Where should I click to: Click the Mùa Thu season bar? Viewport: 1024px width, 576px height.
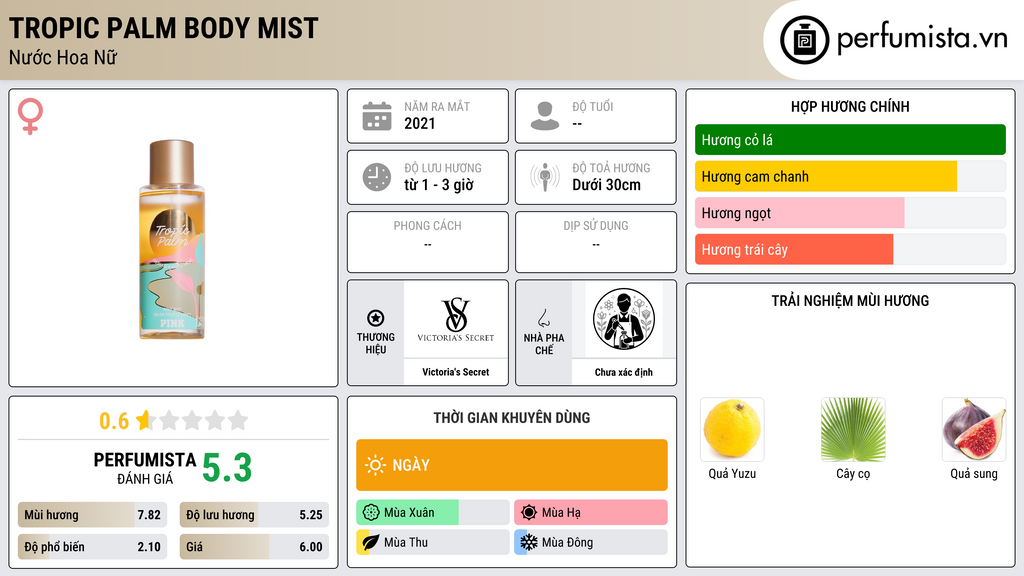[x=432, y=542]
